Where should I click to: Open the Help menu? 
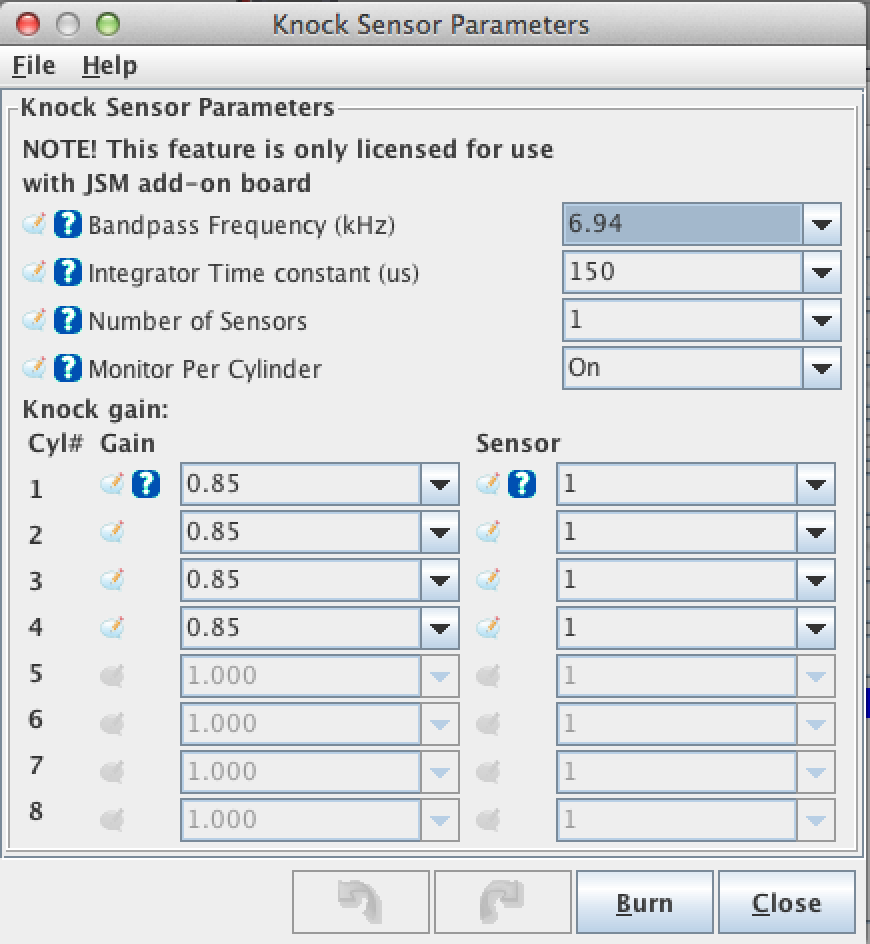[x=109, y=66]
